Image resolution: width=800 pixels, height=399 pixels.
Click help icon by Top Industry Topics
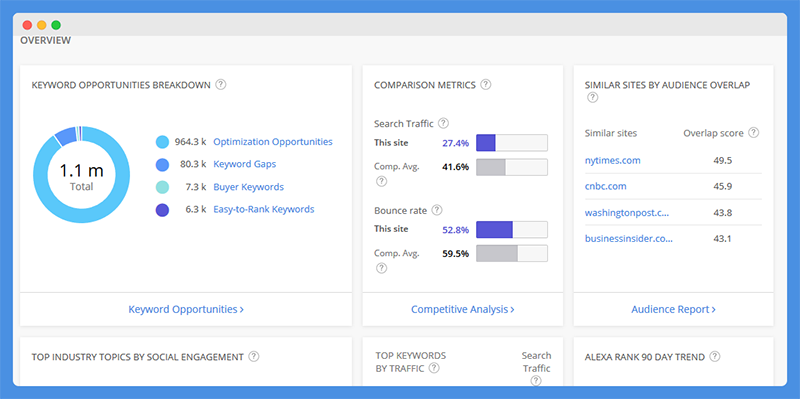tap(254, 357)
